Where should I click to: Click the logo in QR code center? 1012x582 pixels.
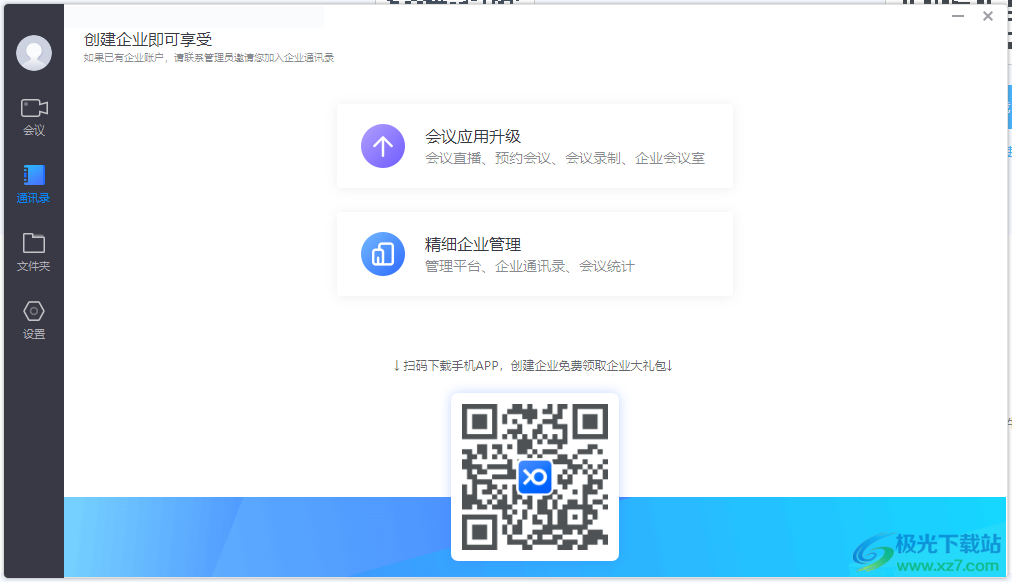pyautogui.click(x=534, y=477)
